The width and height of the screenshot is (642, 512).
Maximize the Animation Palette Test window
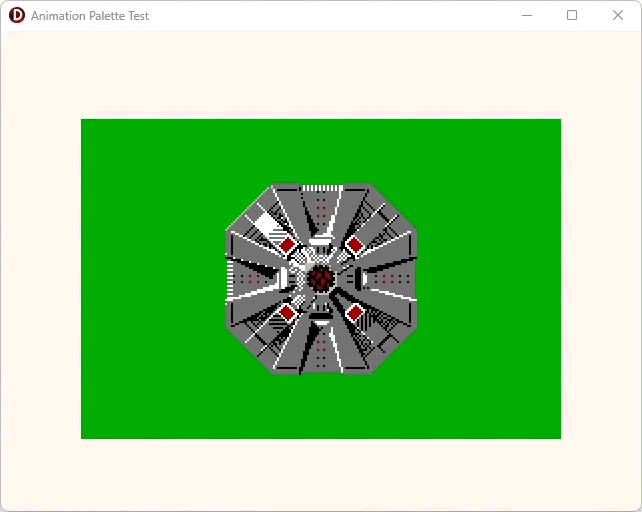point(572,15)
